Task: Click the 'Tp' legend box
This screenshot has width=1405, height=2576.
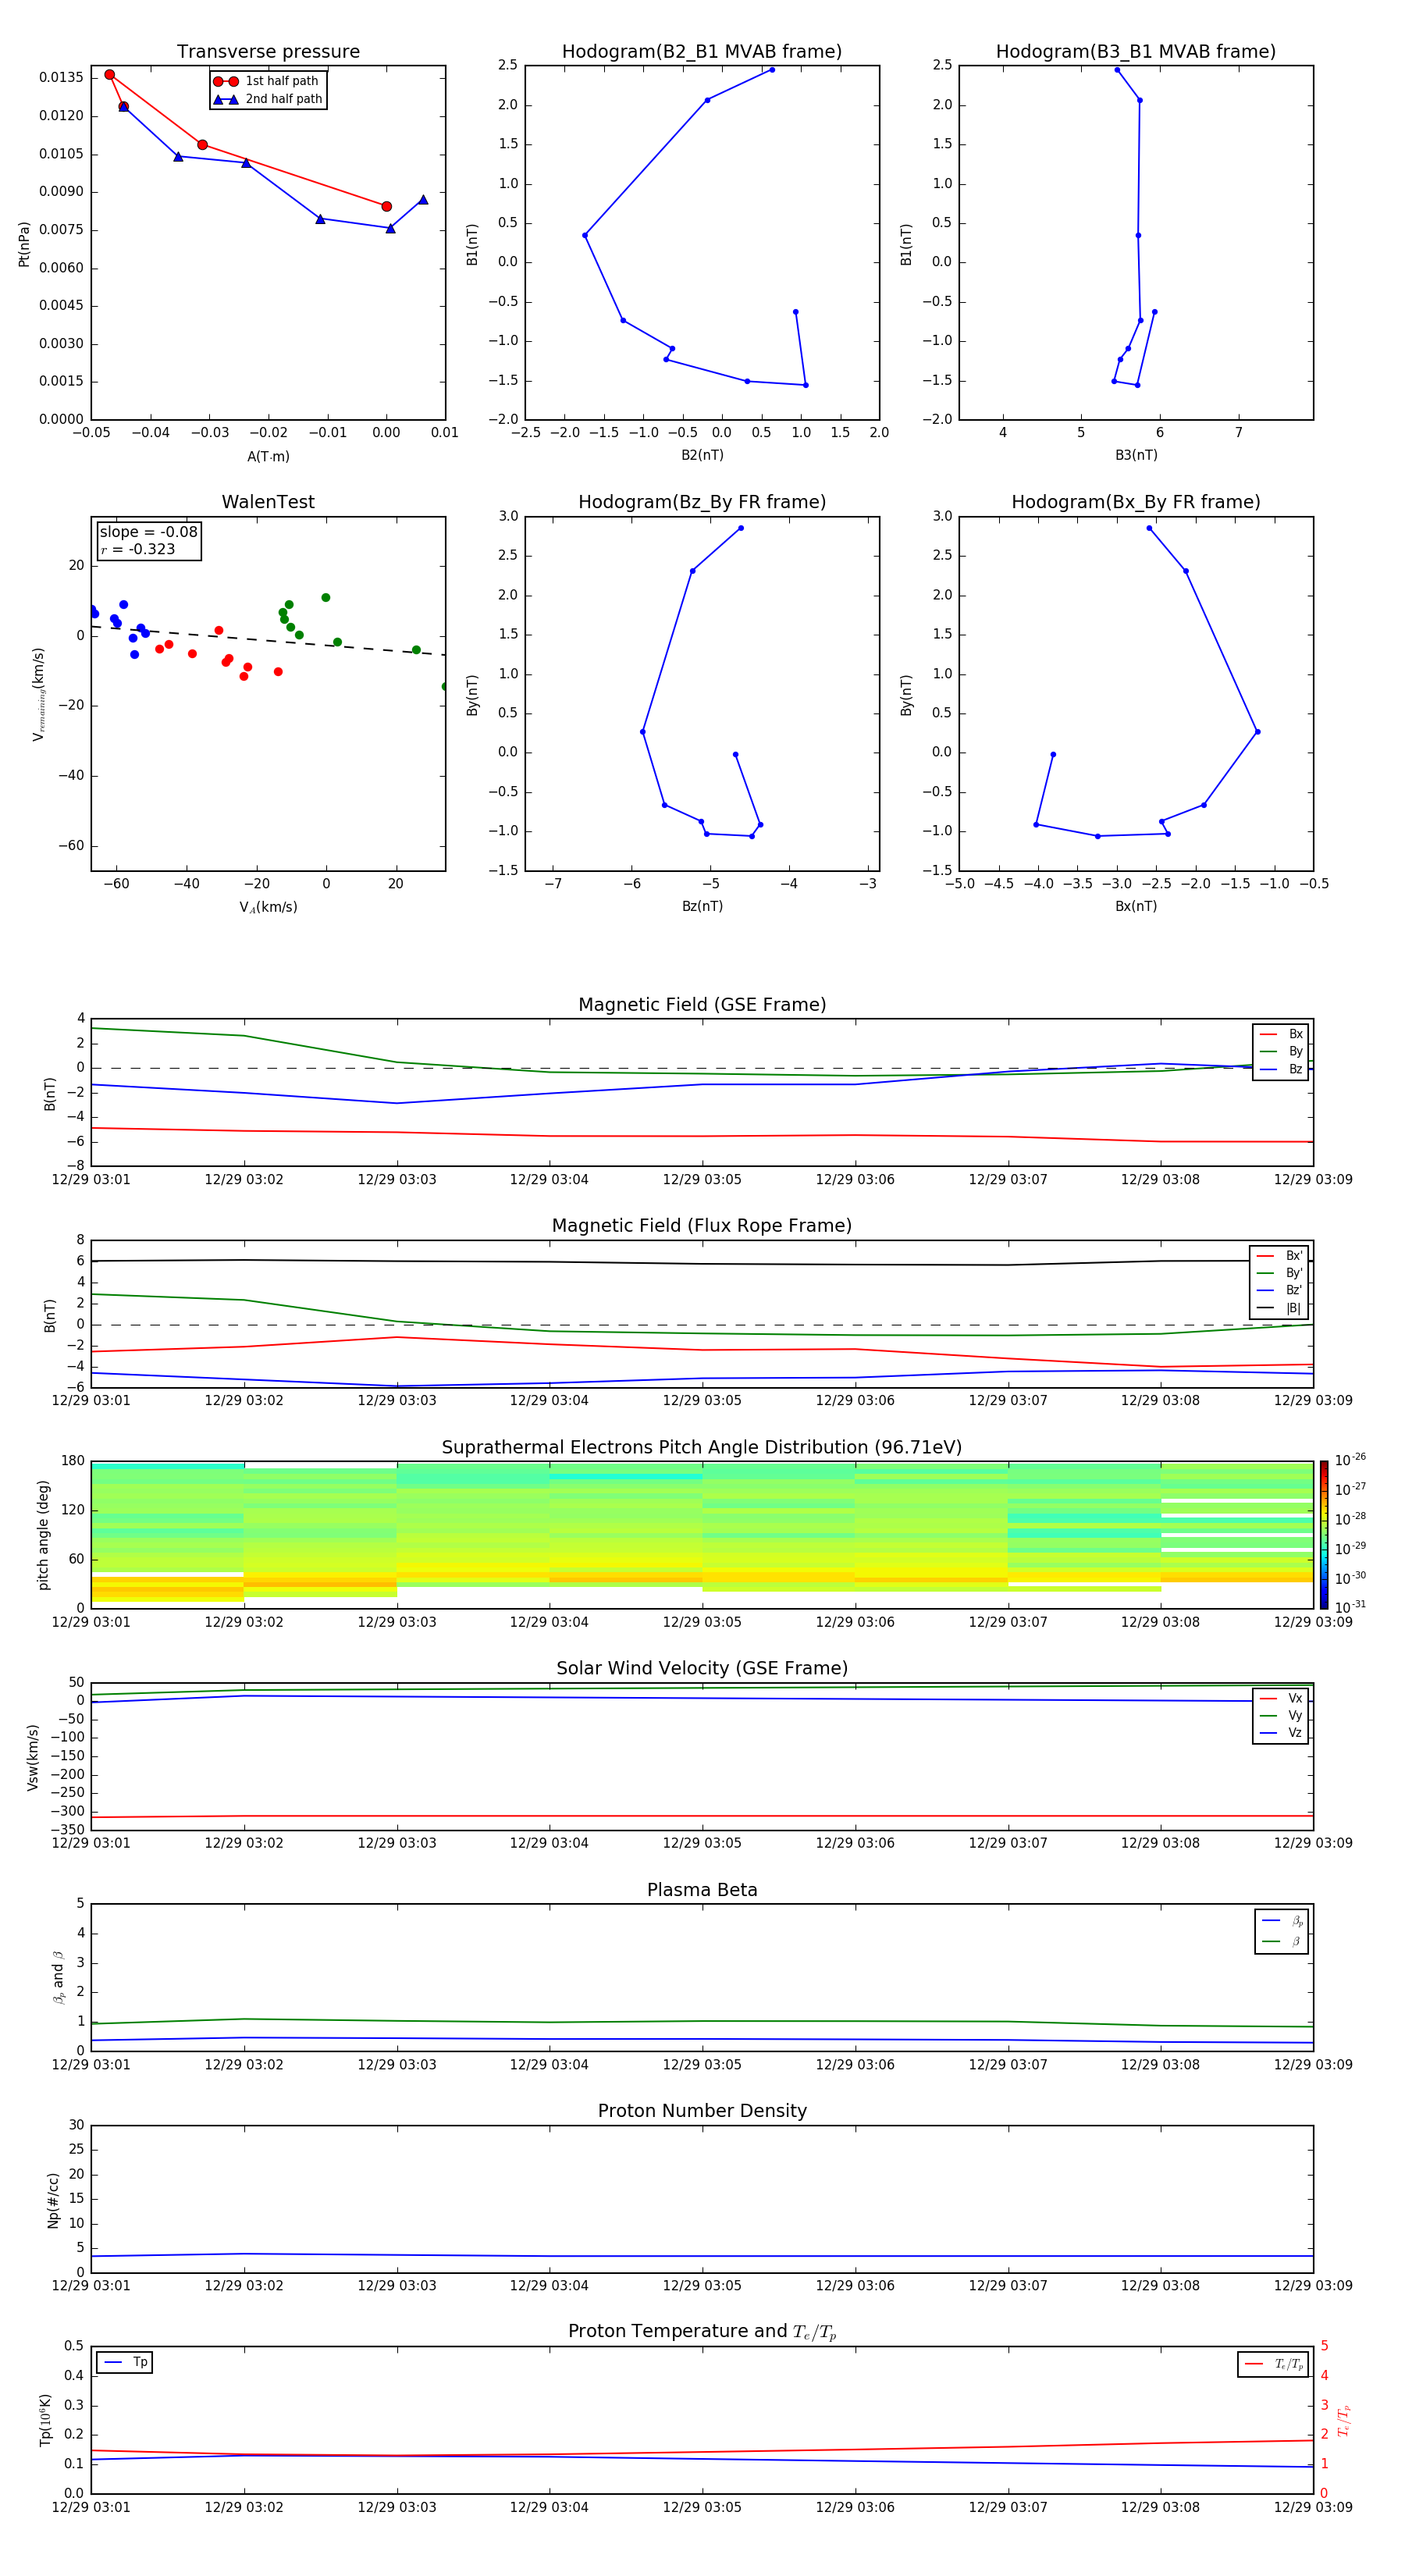Action: [125, 2363]
